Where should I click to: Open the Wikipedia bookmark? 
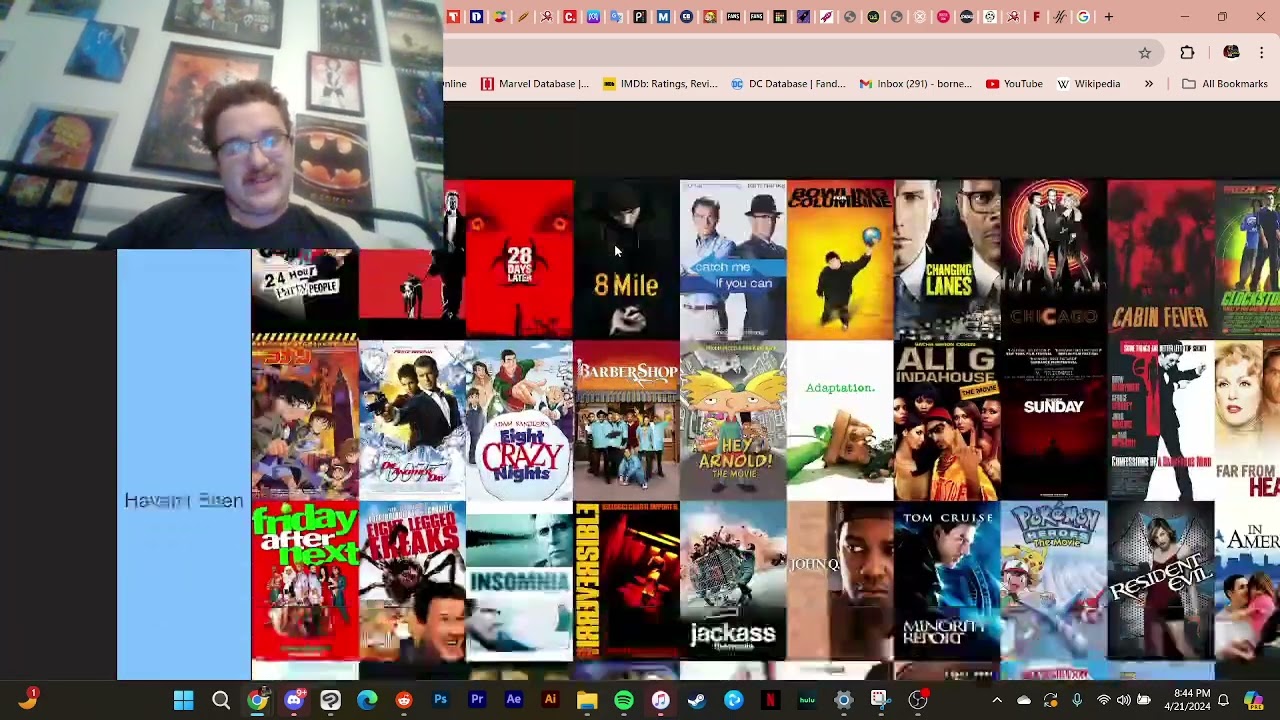pos(1088,84)
